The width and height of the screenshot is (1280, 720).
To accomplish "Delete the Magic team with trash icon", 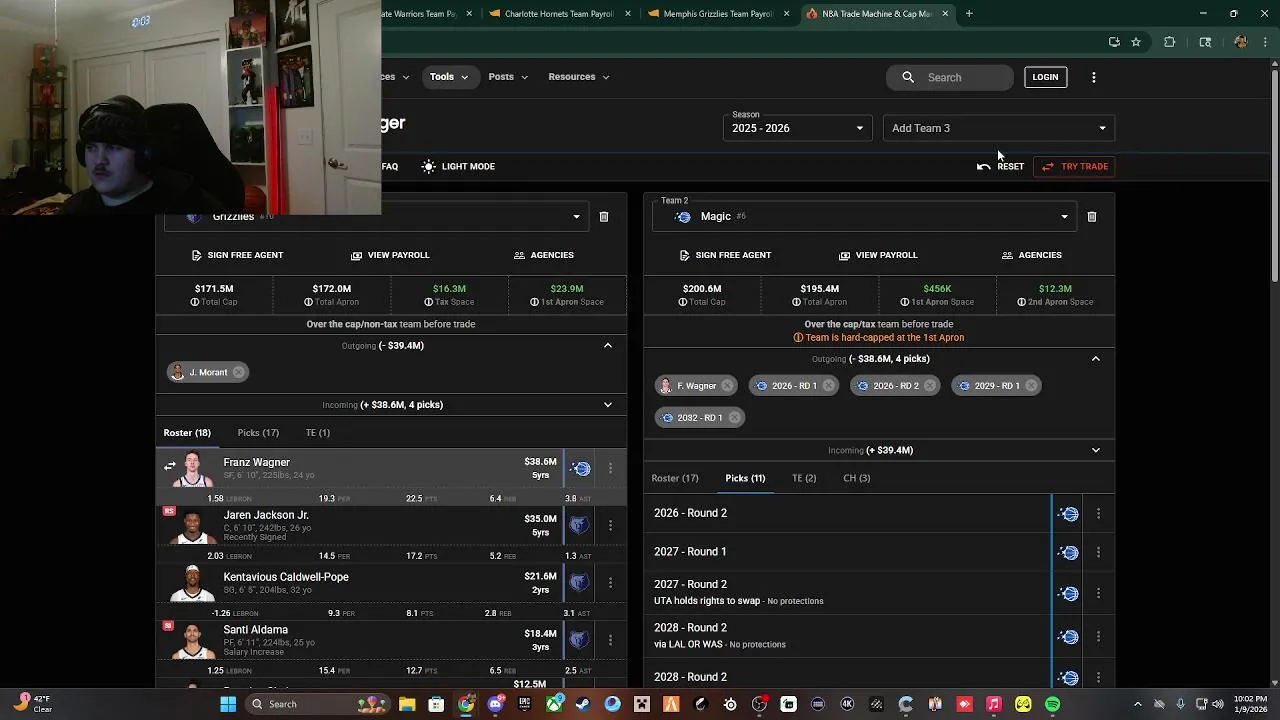I will point(1092,217).
